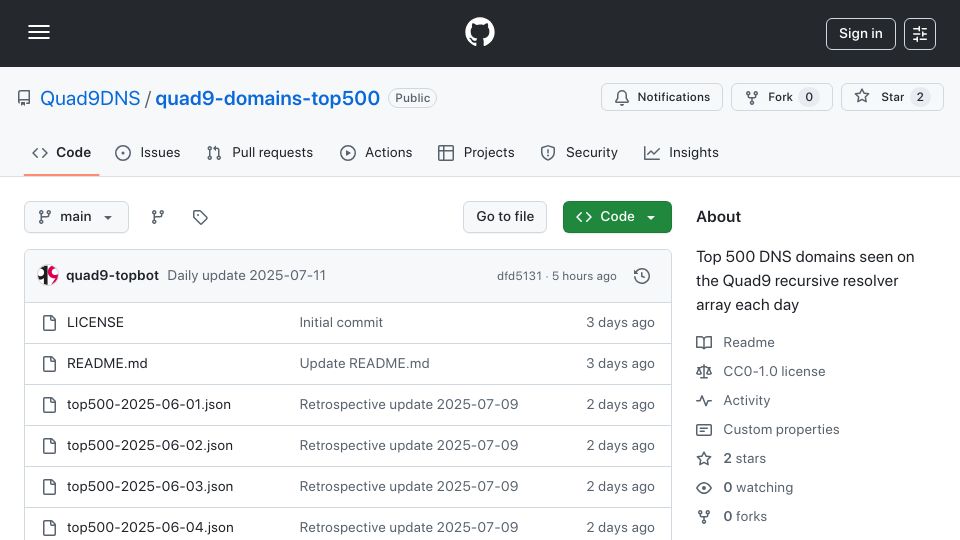This screenshot has height=540, width=960.
Task: Open the quad9-topbot author link
Action: point(112,276)
